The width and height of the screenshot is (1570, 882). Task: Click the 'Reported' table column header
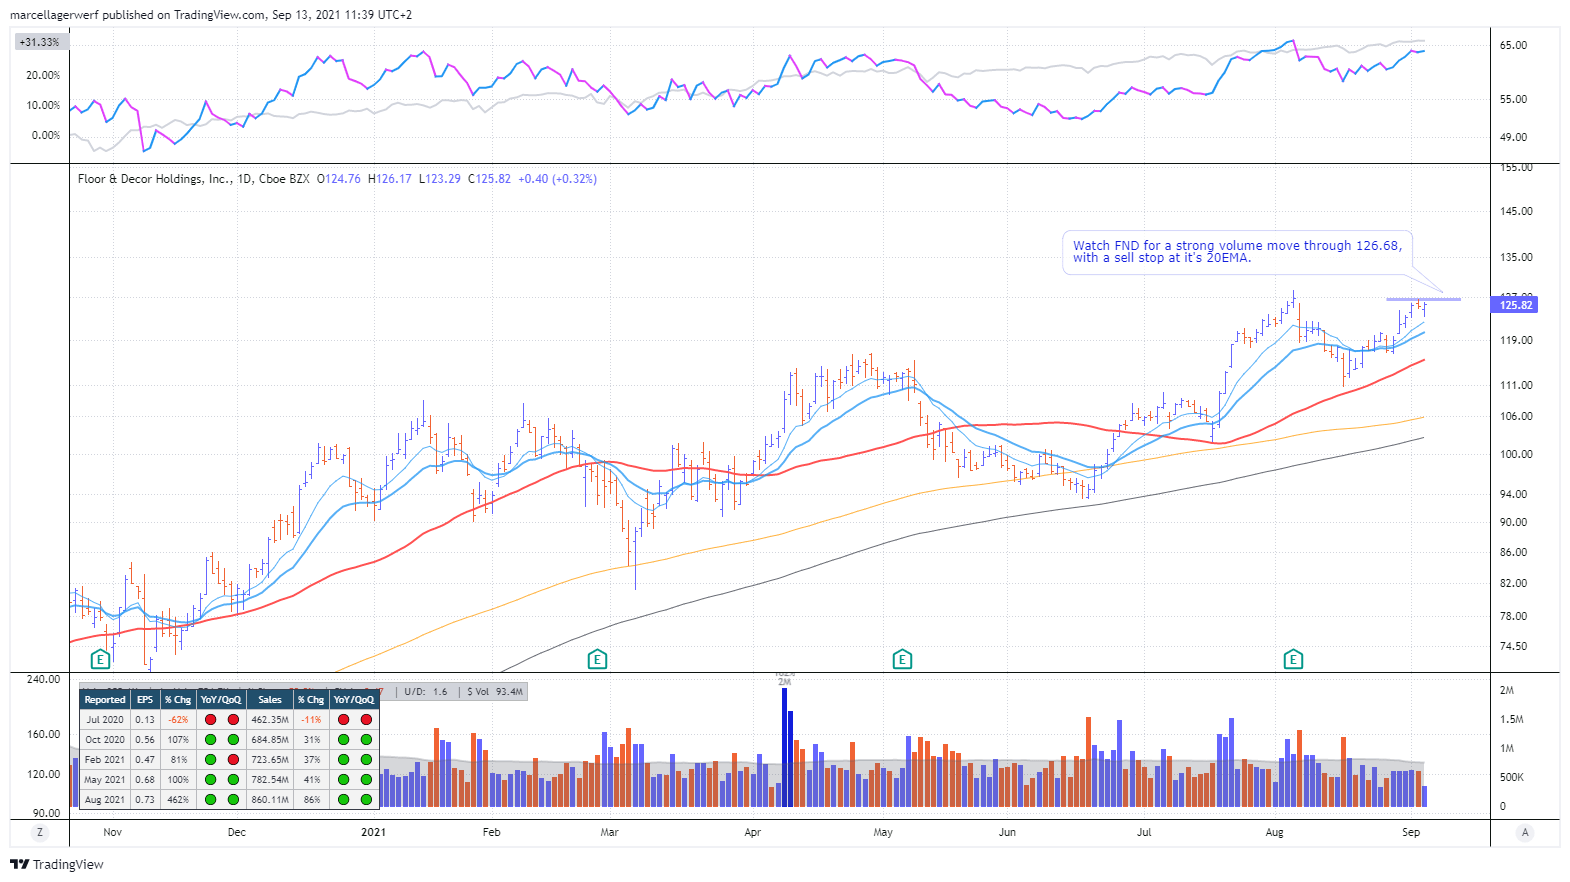pyautogui.click(x=105, y=699)
